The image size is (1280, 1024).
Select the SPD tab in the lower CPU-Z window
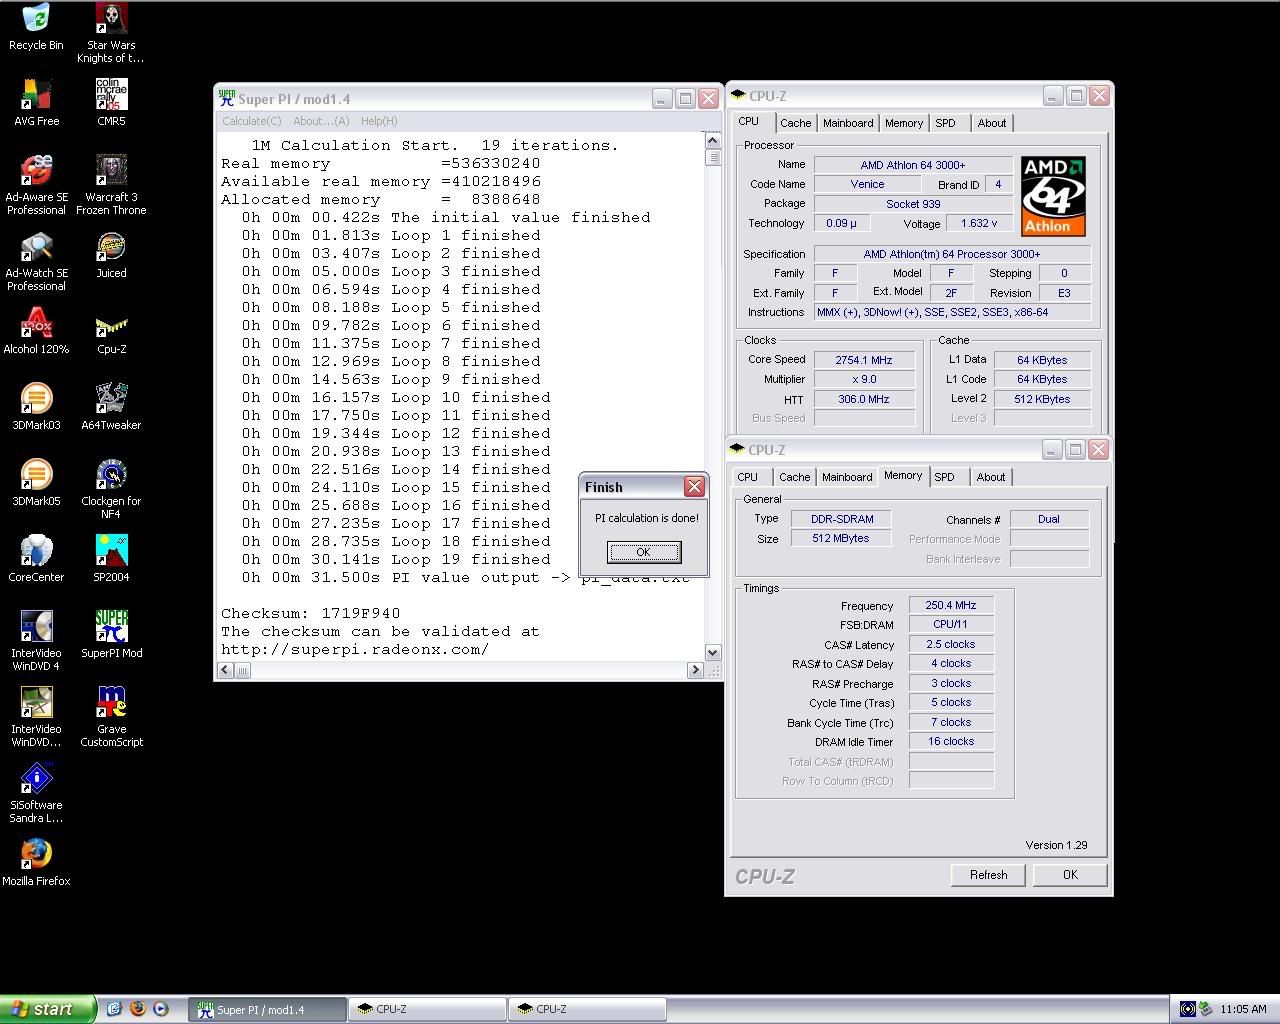coord(944,477)
